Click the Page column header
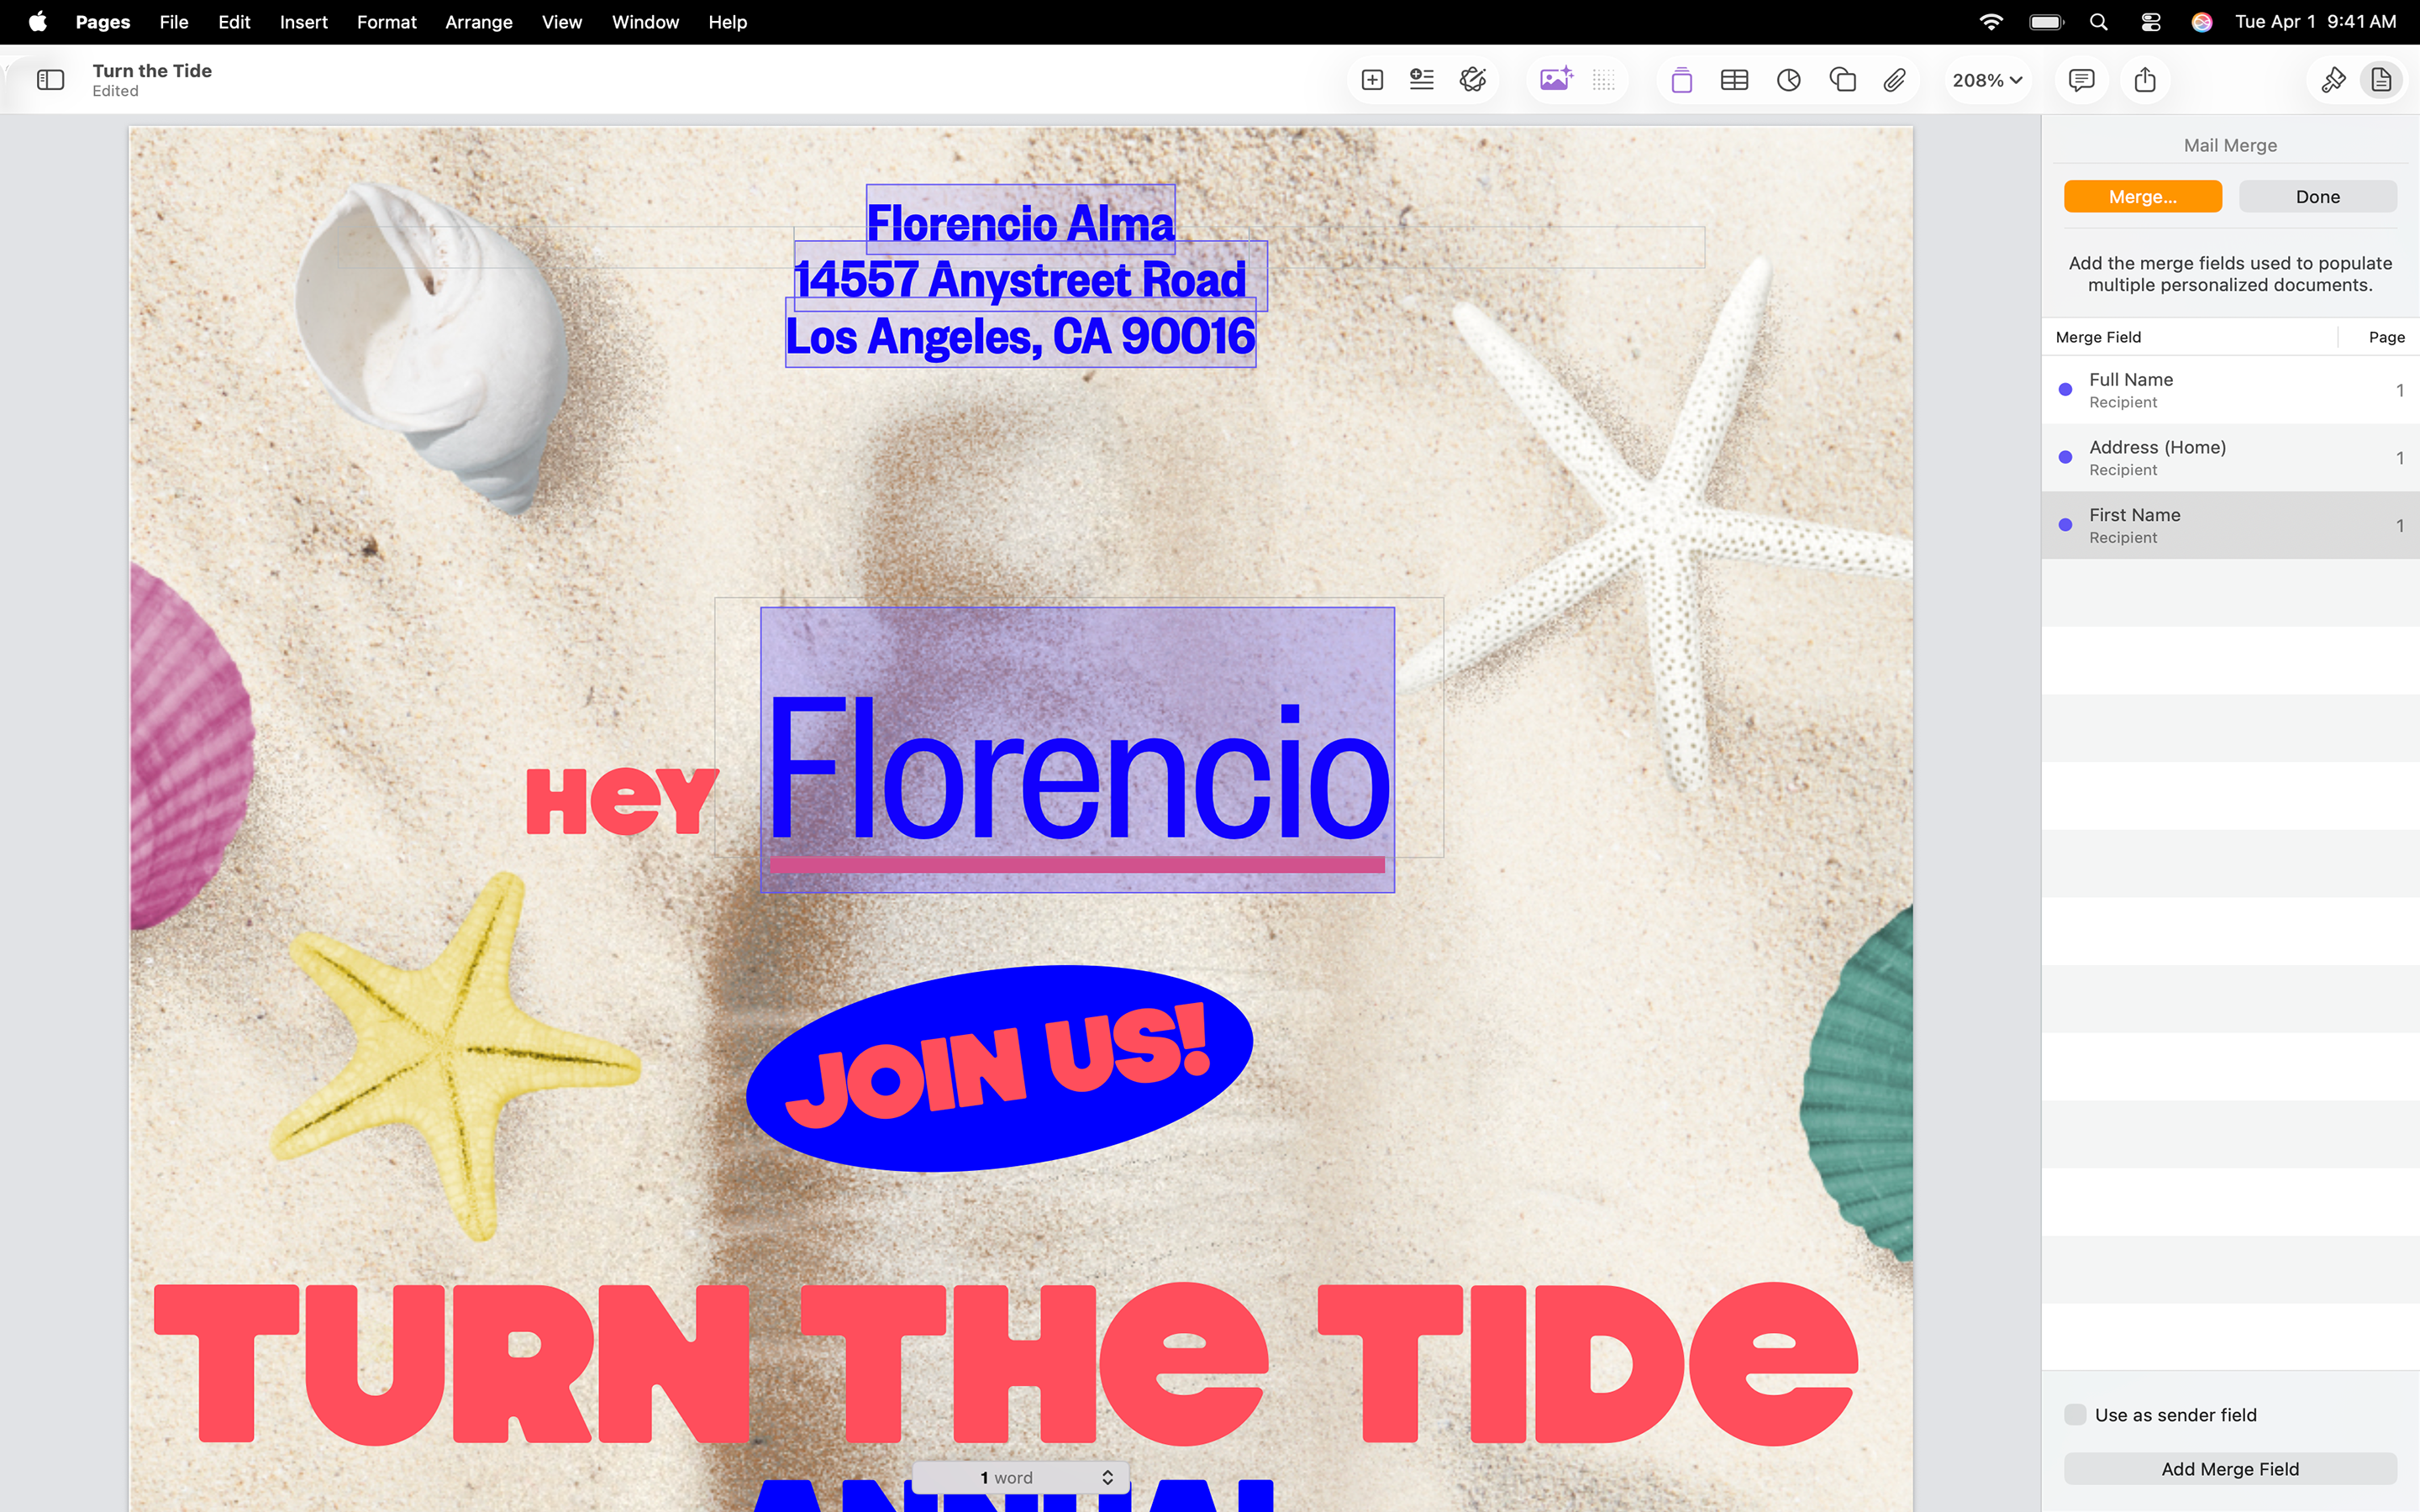This screenshot has height=1512, width=2420. [x=2386, y=337]
